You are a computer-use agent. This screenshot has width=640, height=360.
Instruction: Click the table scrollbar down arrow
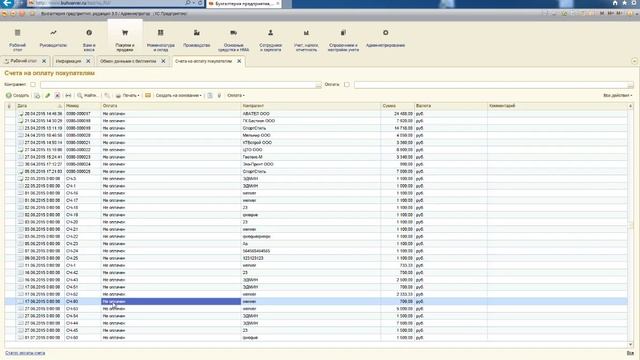631,345
